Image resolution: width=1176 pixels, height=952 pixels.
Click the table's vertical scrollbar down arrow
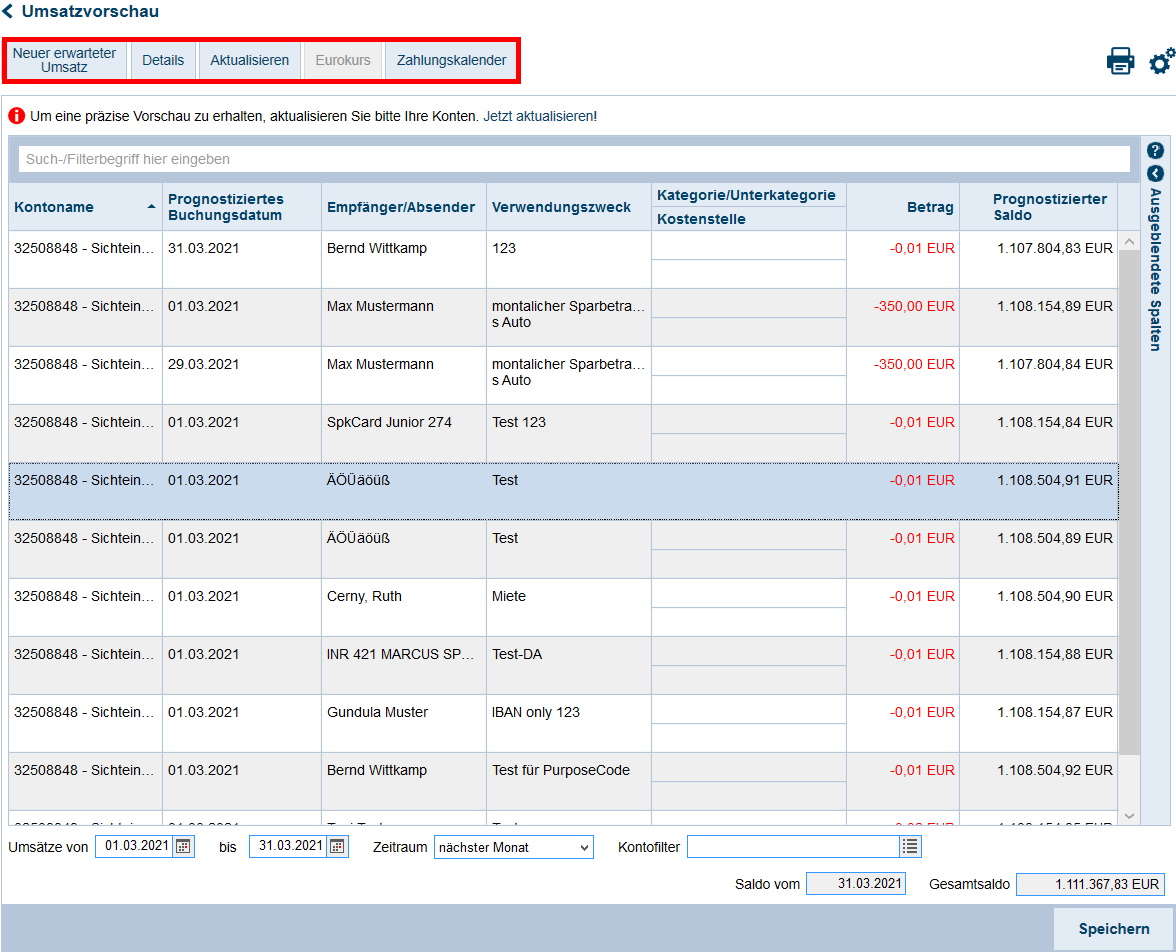[x=1129, y=816]
